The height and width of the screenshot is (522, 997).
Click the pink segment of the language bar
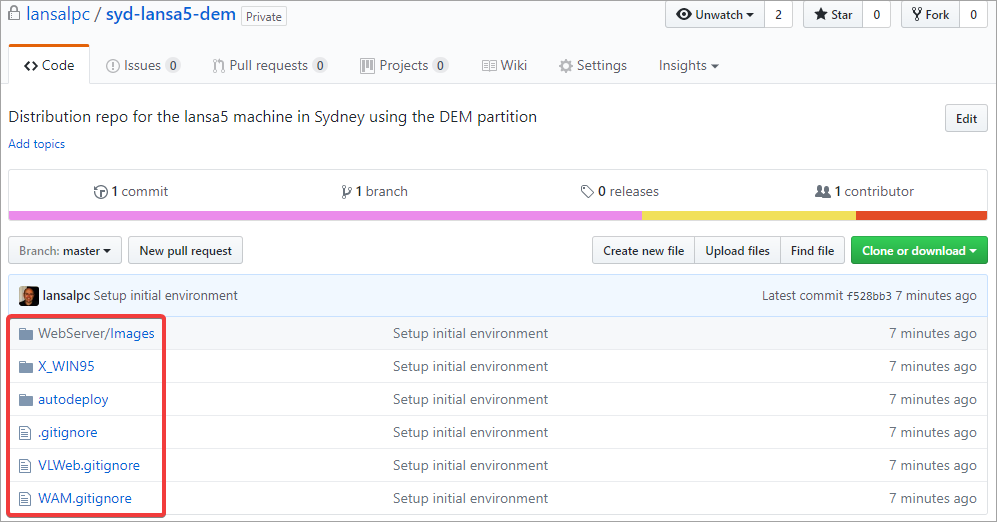point(325,215)
